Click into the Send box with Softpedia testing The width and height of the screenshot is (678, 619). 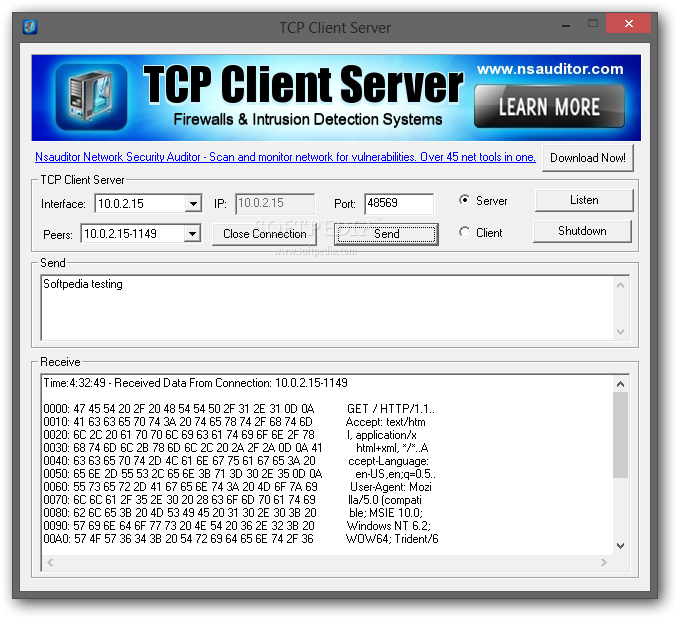coord(327,307)
